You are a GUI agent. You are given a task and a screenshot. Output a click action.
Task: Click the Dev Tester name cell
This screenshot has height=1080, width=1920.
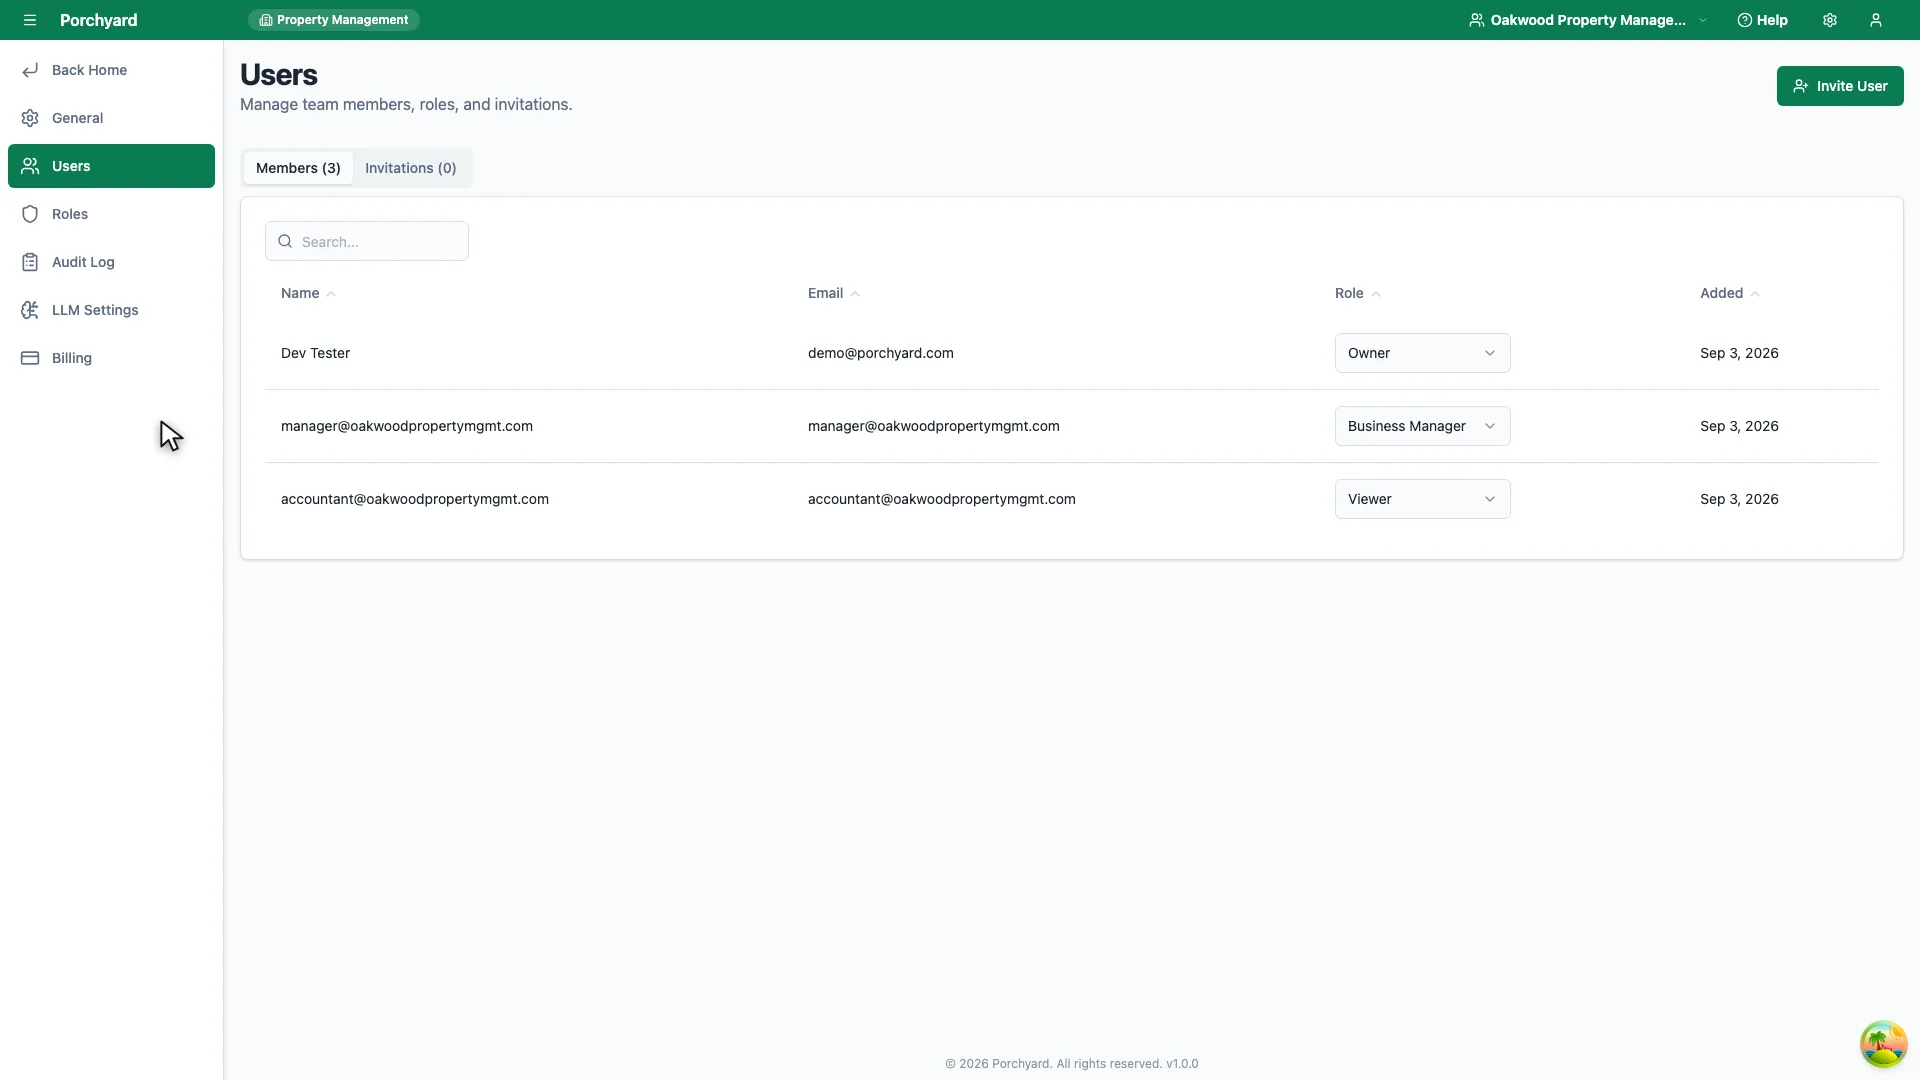tap(315, 353)
